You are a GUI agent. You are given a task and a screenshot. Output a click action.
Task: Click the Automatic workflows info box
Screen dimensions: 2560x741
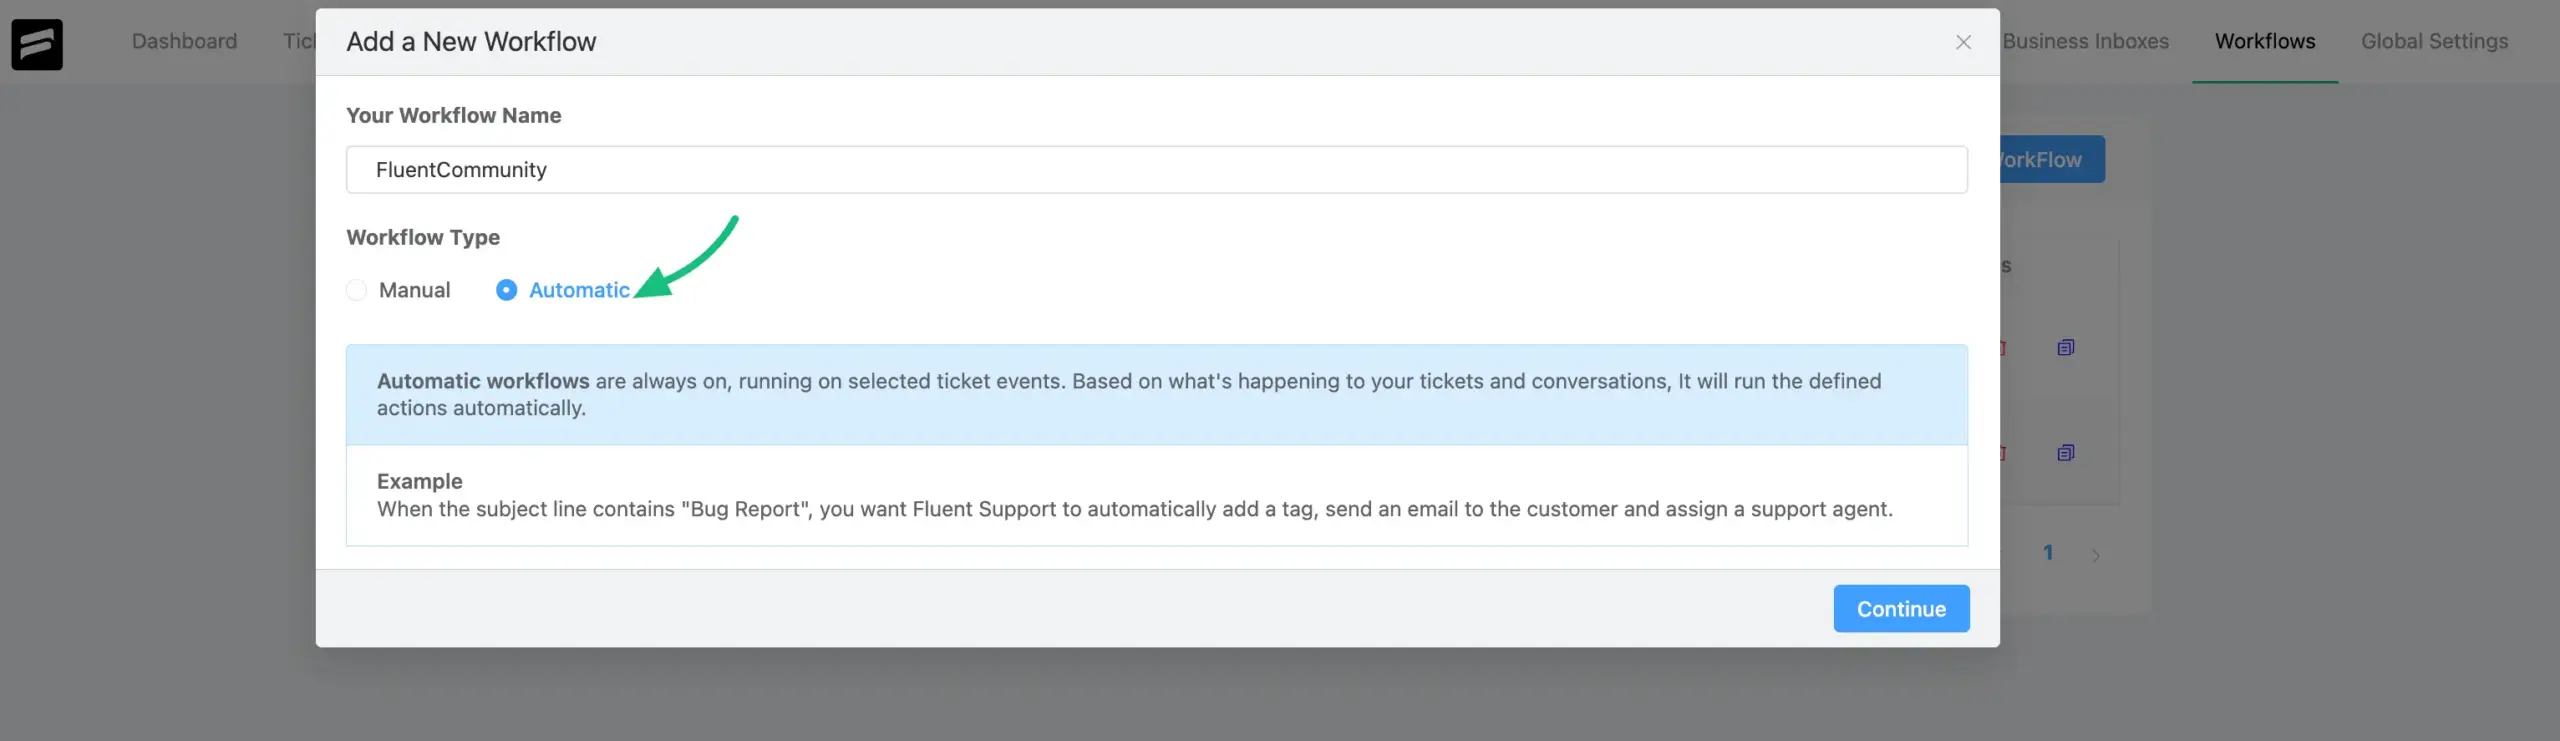(x=1156, y=395)
